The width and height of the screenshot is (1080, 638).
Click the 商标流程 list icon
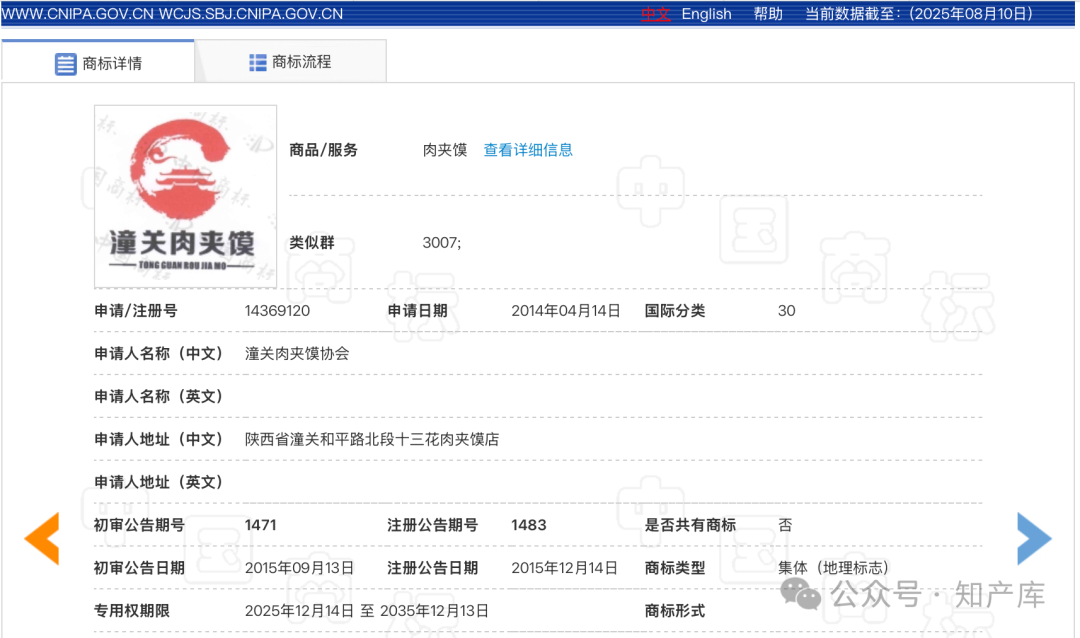258,63
